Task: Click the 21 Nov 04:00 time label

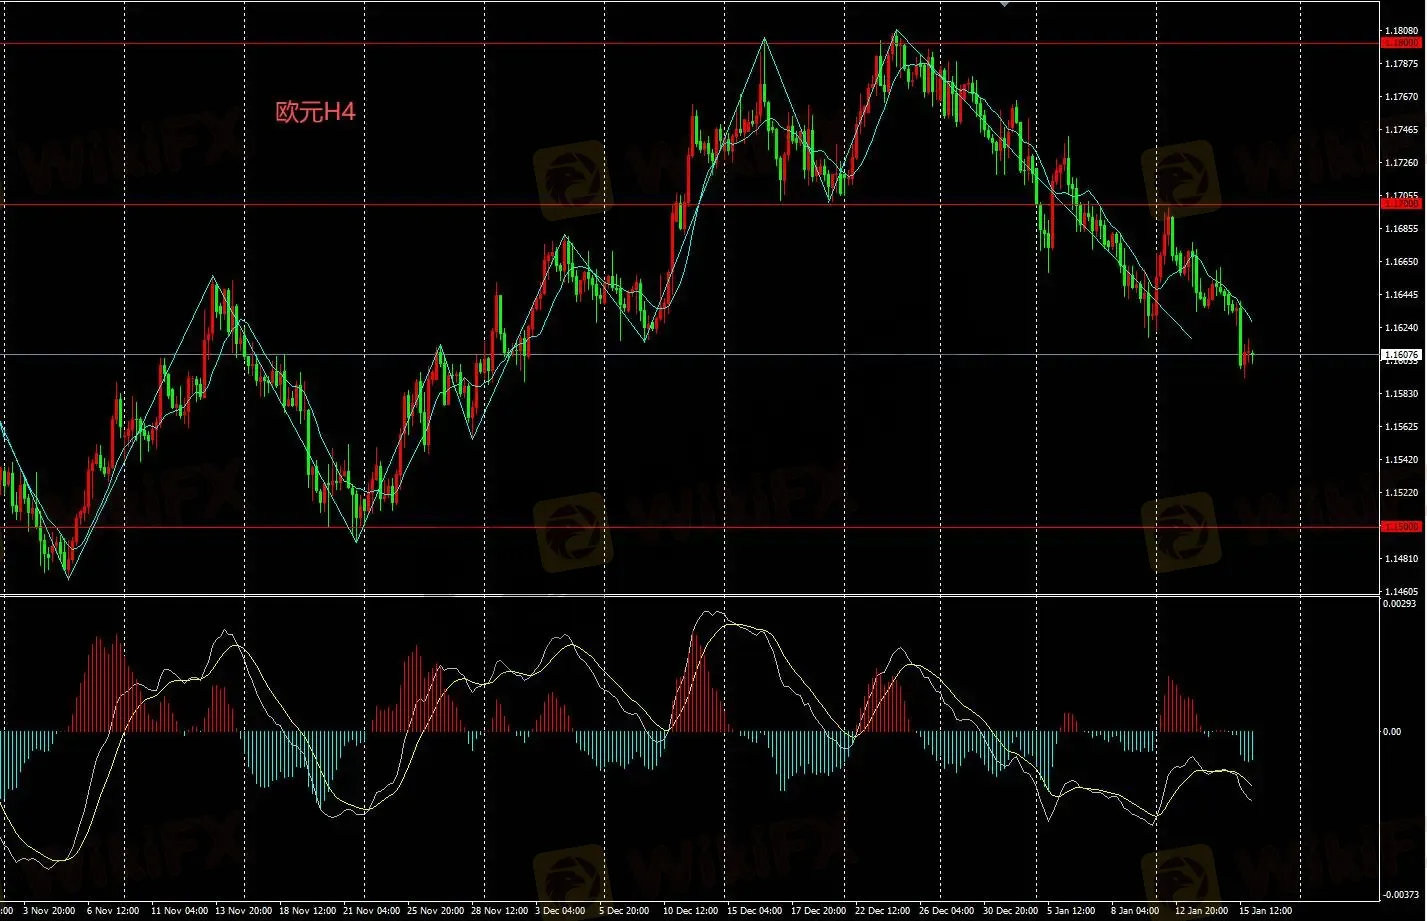Action: click(373, 912)
